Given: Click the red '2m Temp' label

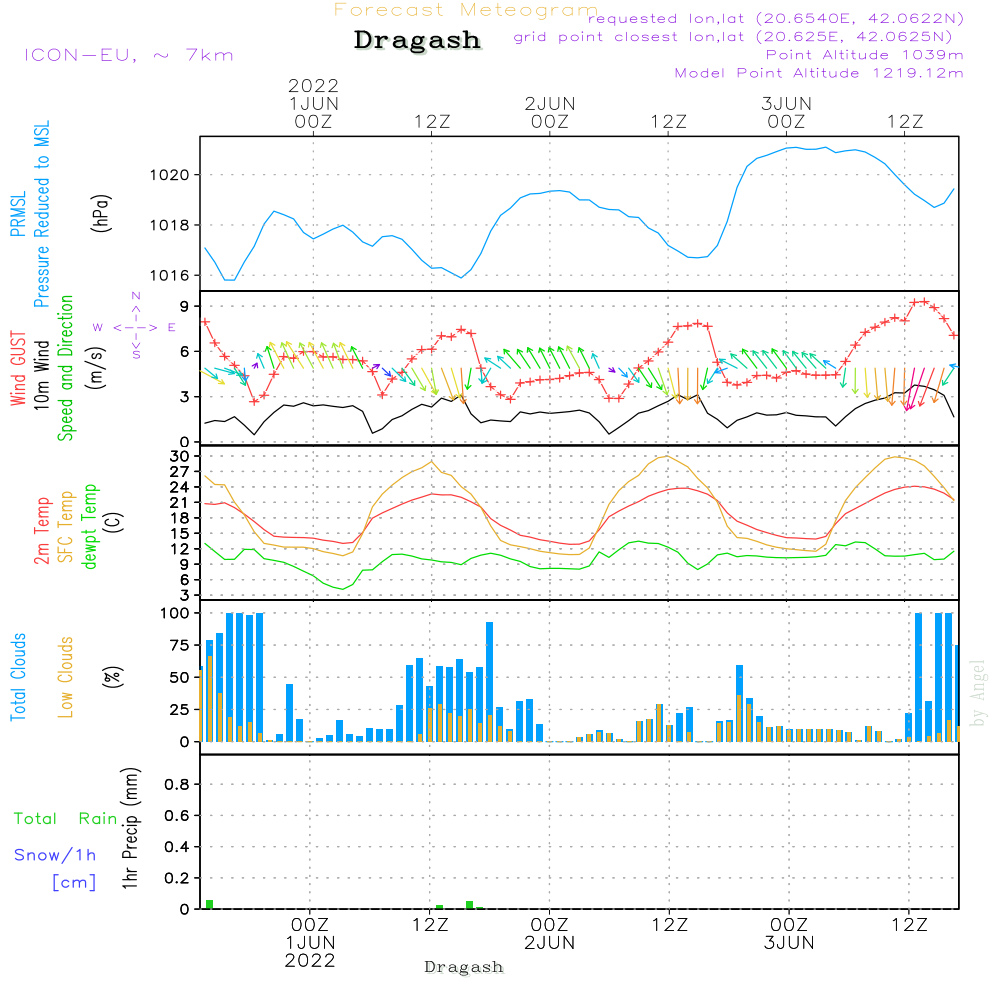Looking at the screenshot, I should 41,531.
